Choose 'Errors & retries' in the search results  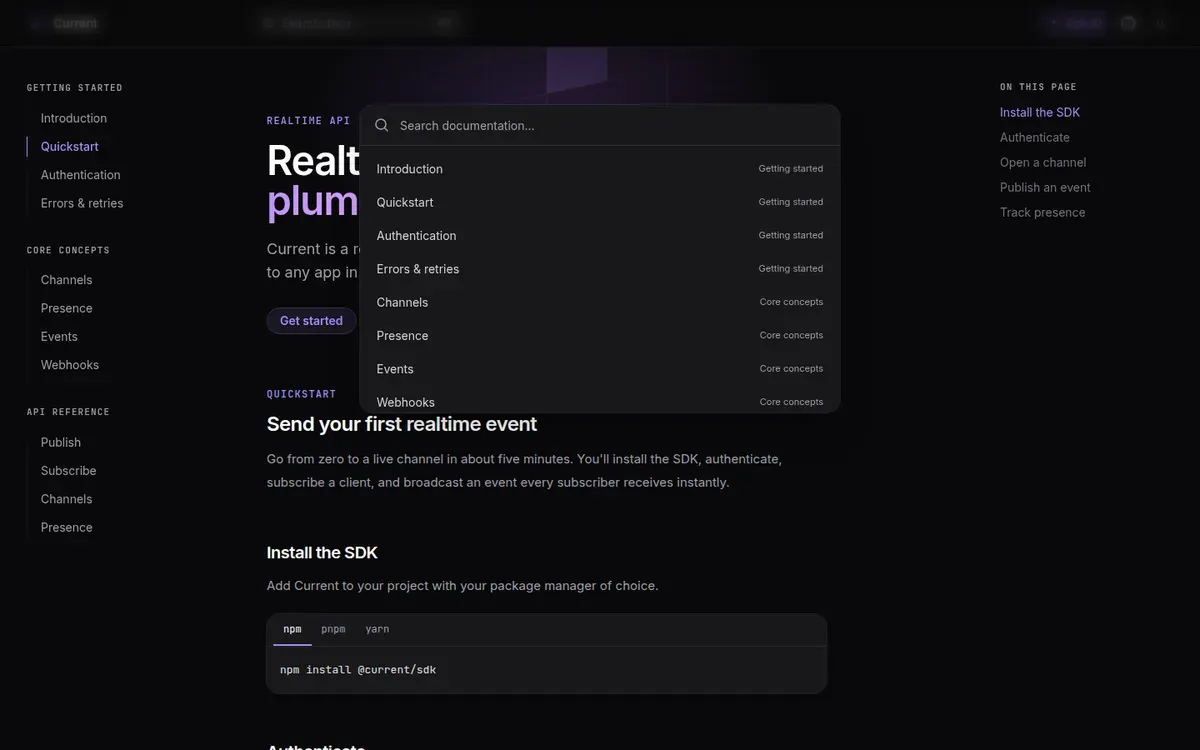coord(600,269)
